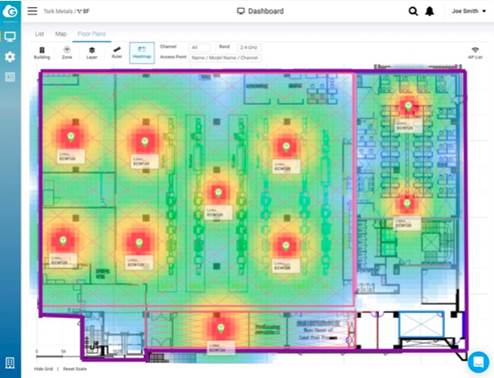The width and height of the screenshot is (494, 378).
Task: Open the AP List panel
Action: click(x=475, y=53)
